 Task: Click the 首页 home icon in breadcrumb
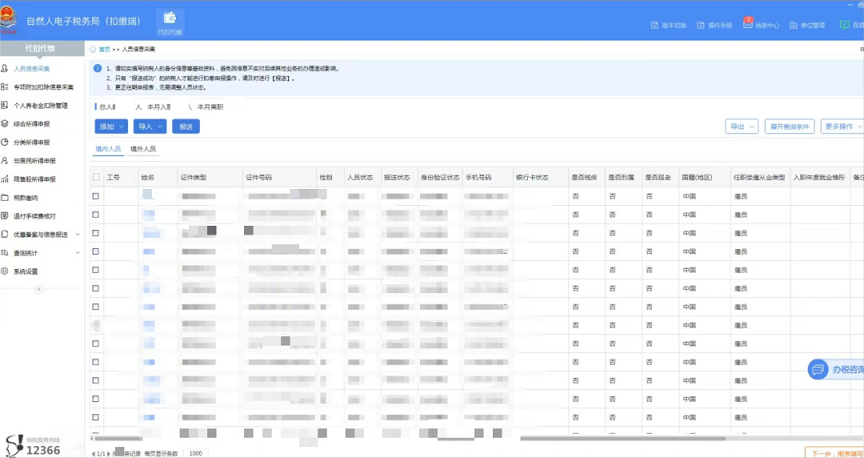(x=93, y=48)
